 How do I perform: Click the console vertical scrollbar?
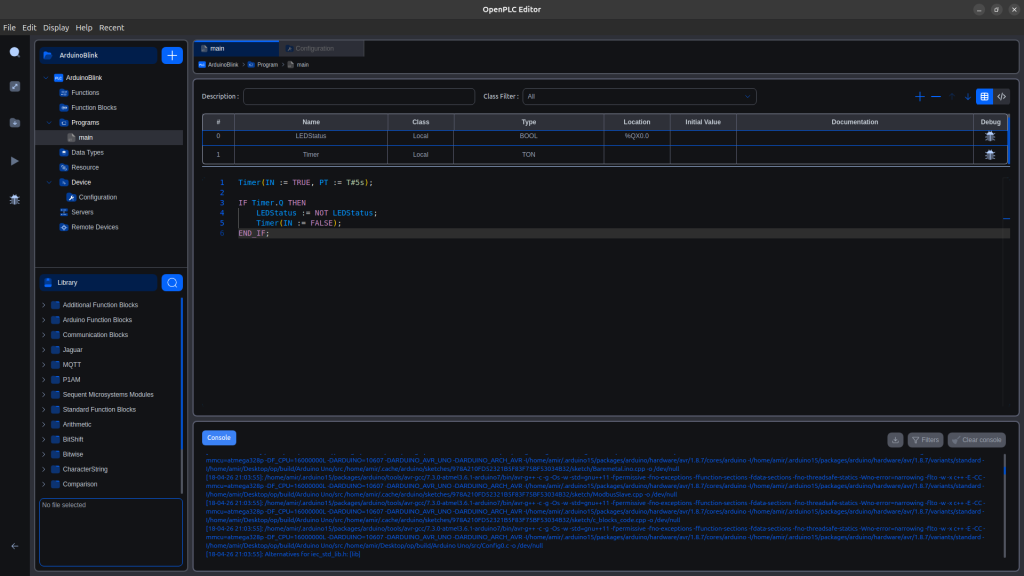click(1004, 506)
